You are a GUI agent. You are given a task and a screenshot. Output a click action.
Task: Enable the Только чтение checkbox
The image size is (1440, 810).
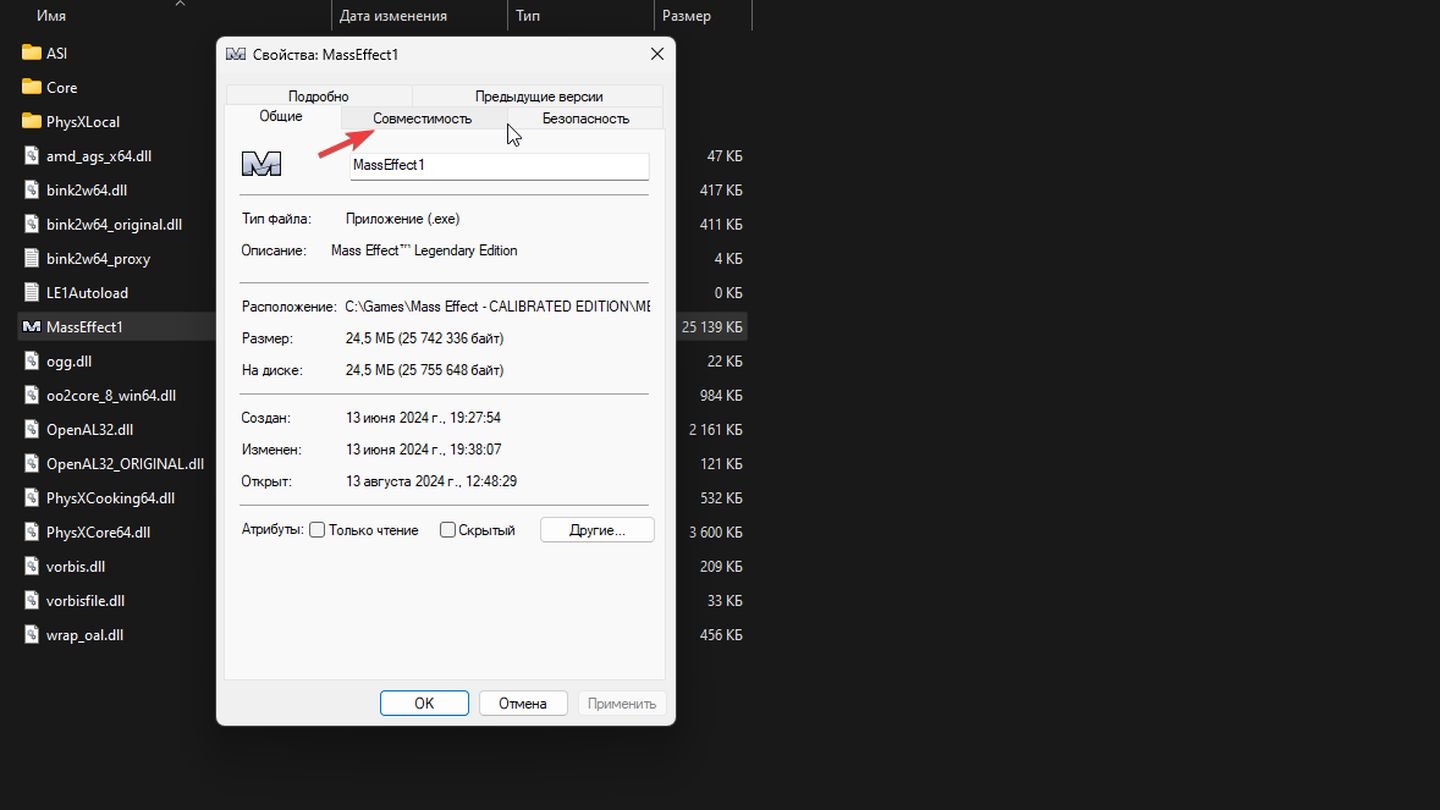(317, 530)
